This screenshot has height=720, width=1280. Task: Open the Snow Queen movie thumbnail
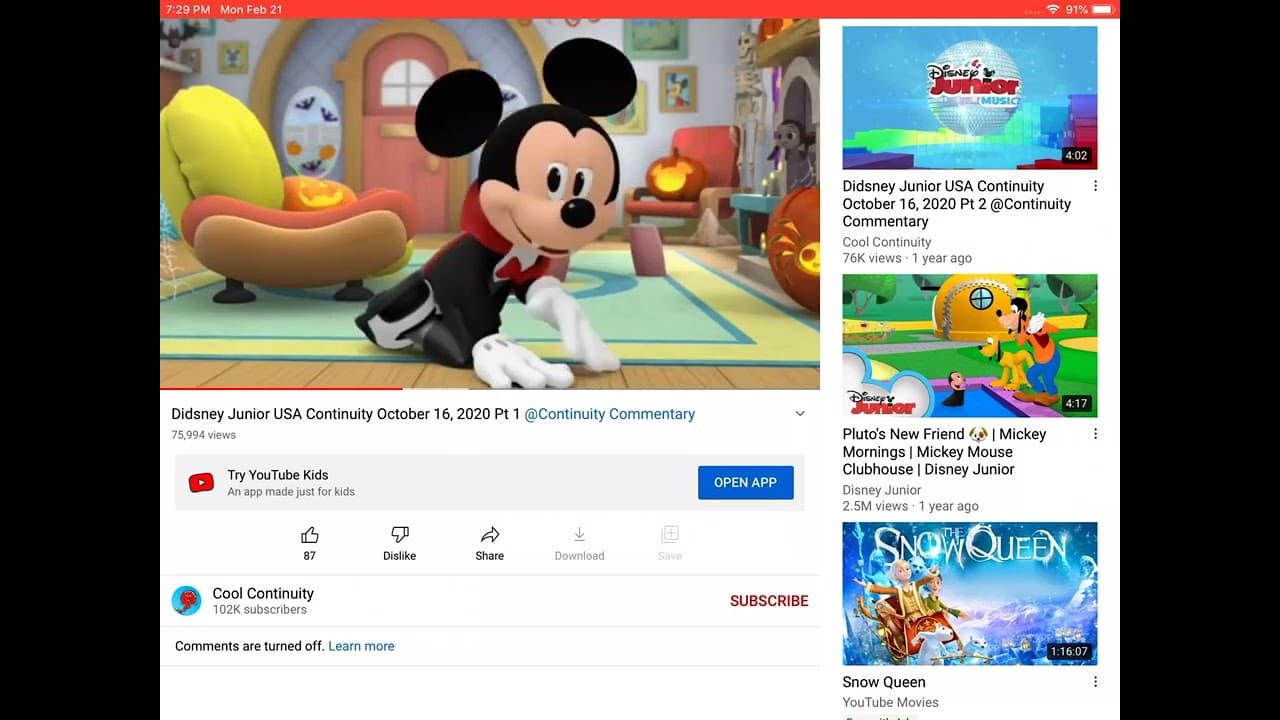tap(970, 594)
